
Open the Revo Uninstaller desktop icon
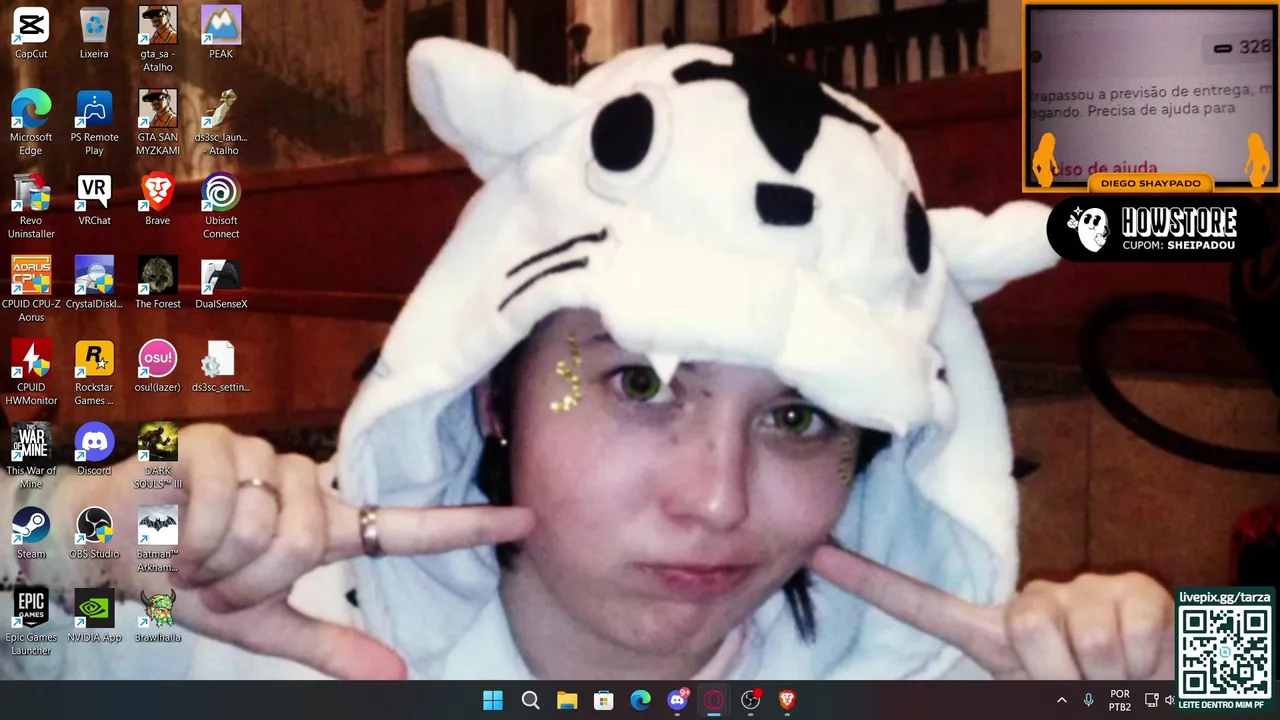click(x=31, y=207)
